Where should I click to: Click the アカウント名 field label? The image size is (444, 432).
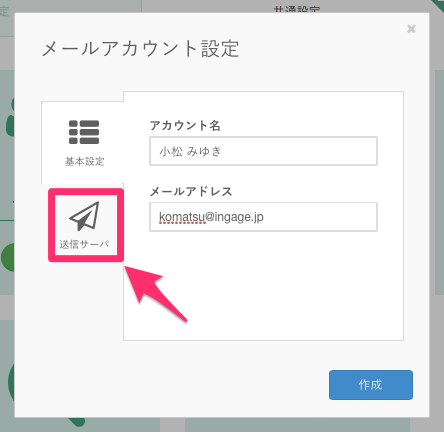[x=185, y=125]
